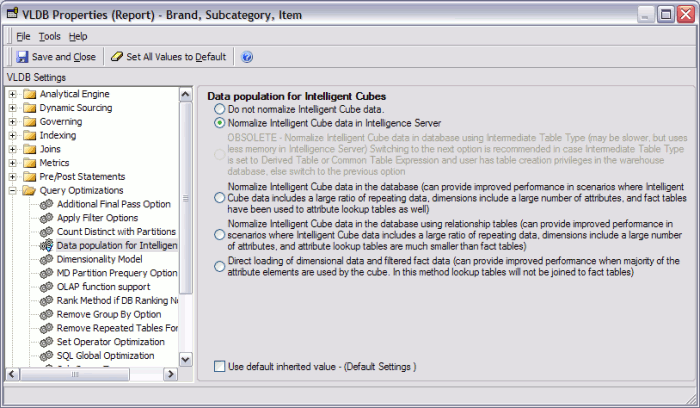700x408 pixels.
Task: Click the Query Optimizations open folder icon
Action: click(29, 190)
